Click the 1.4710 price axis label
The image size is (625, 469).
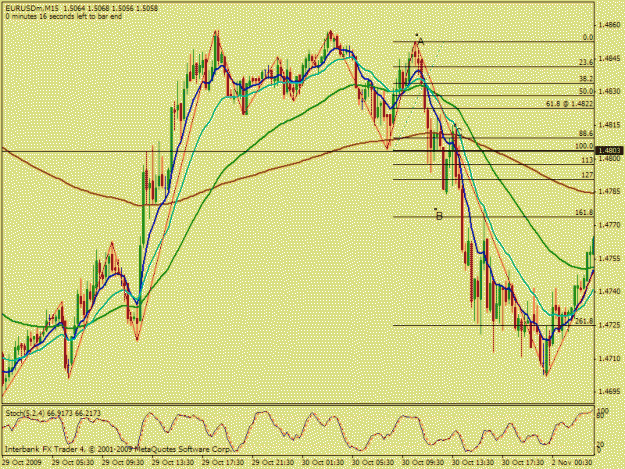(610, 359)
